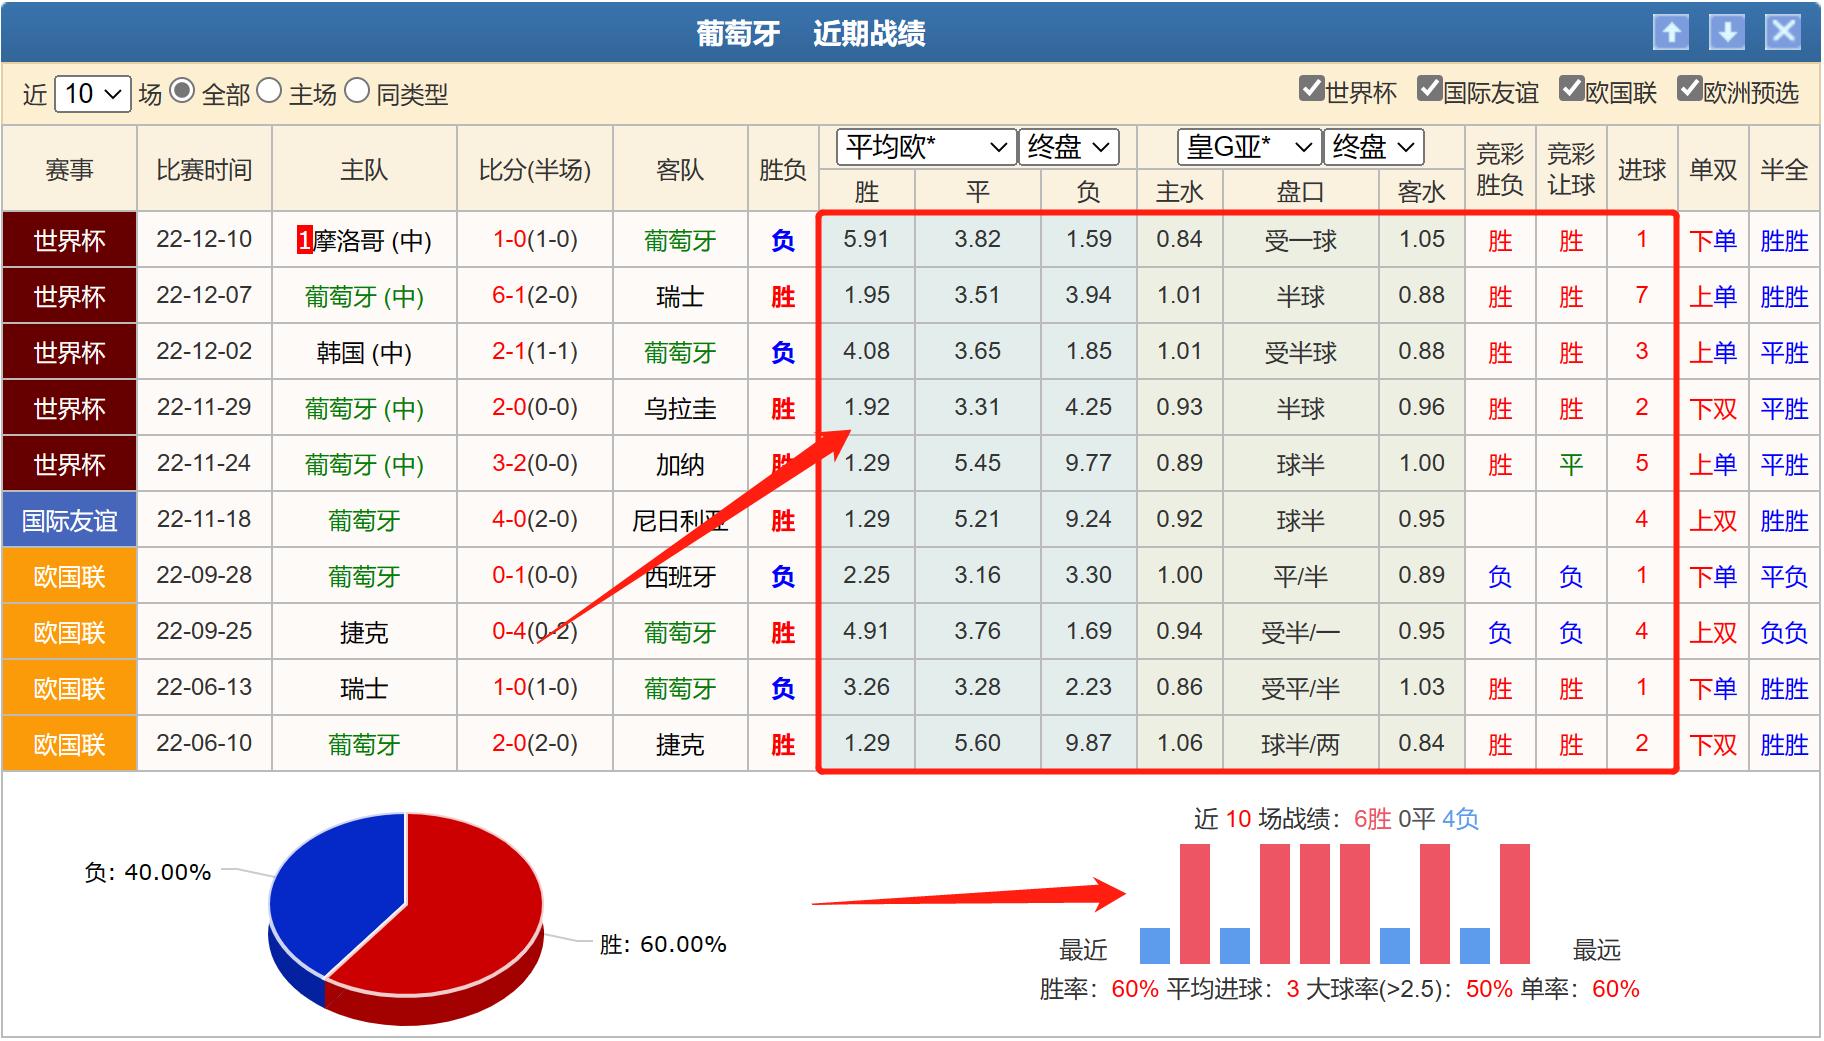1824x1041 pixels.
Task: Click the scroll-up arrow icon
Action: (x=1671, y=33)
